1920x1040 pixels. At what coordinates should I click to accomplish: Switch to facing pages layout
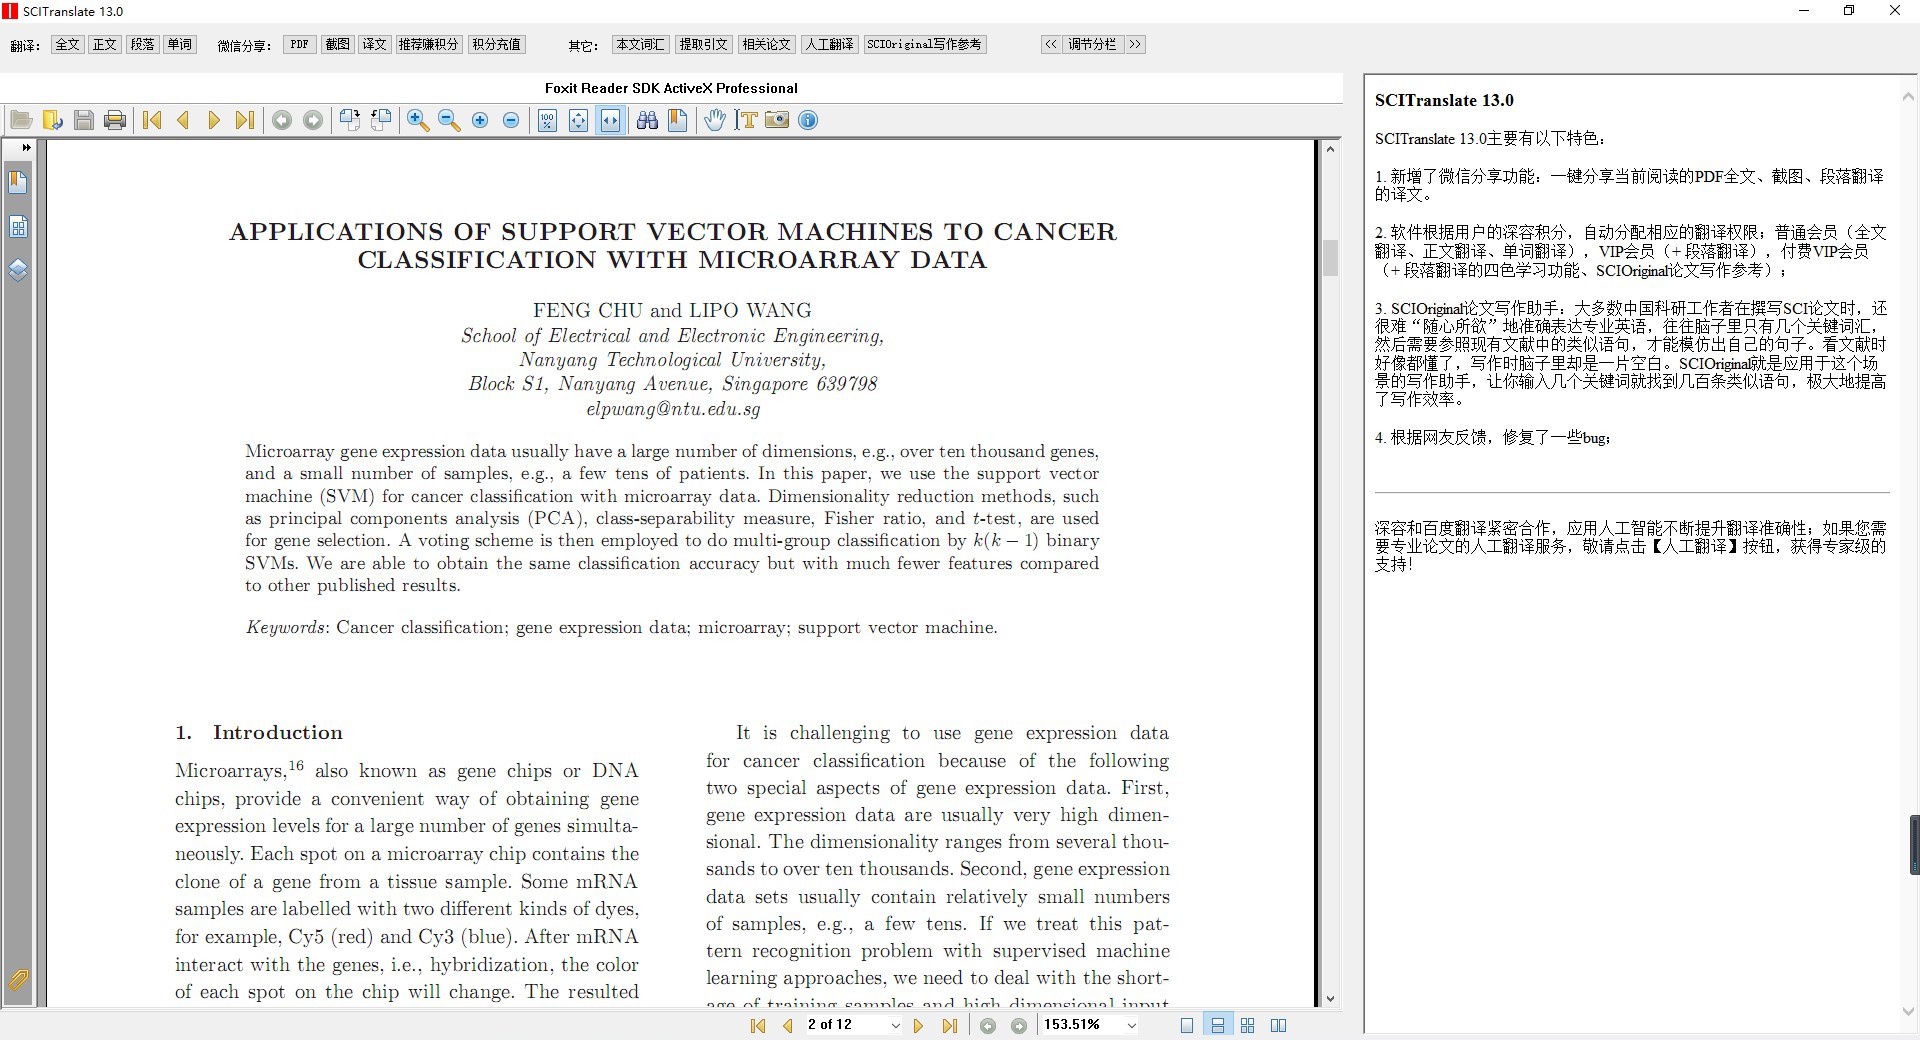point(1278,1025)
